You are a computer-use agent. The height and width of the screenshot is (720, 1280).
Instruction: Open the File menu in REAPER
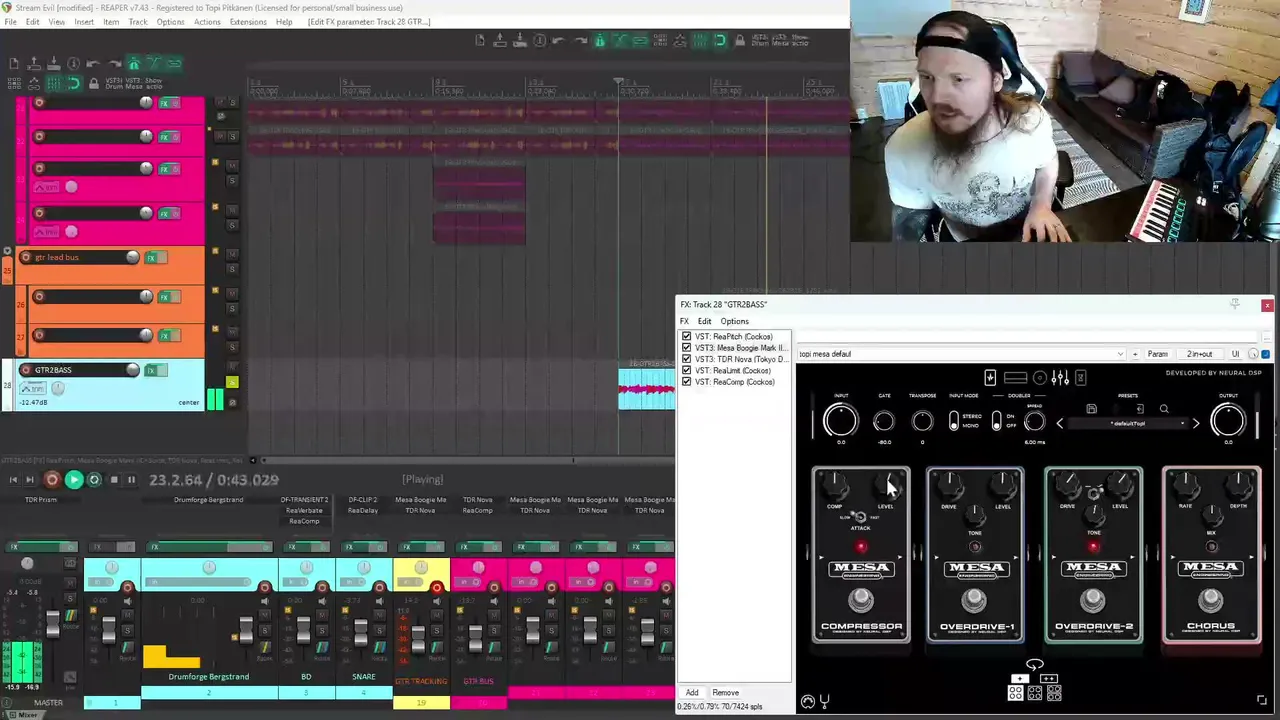pyautogui.click(x=10, y=22)
